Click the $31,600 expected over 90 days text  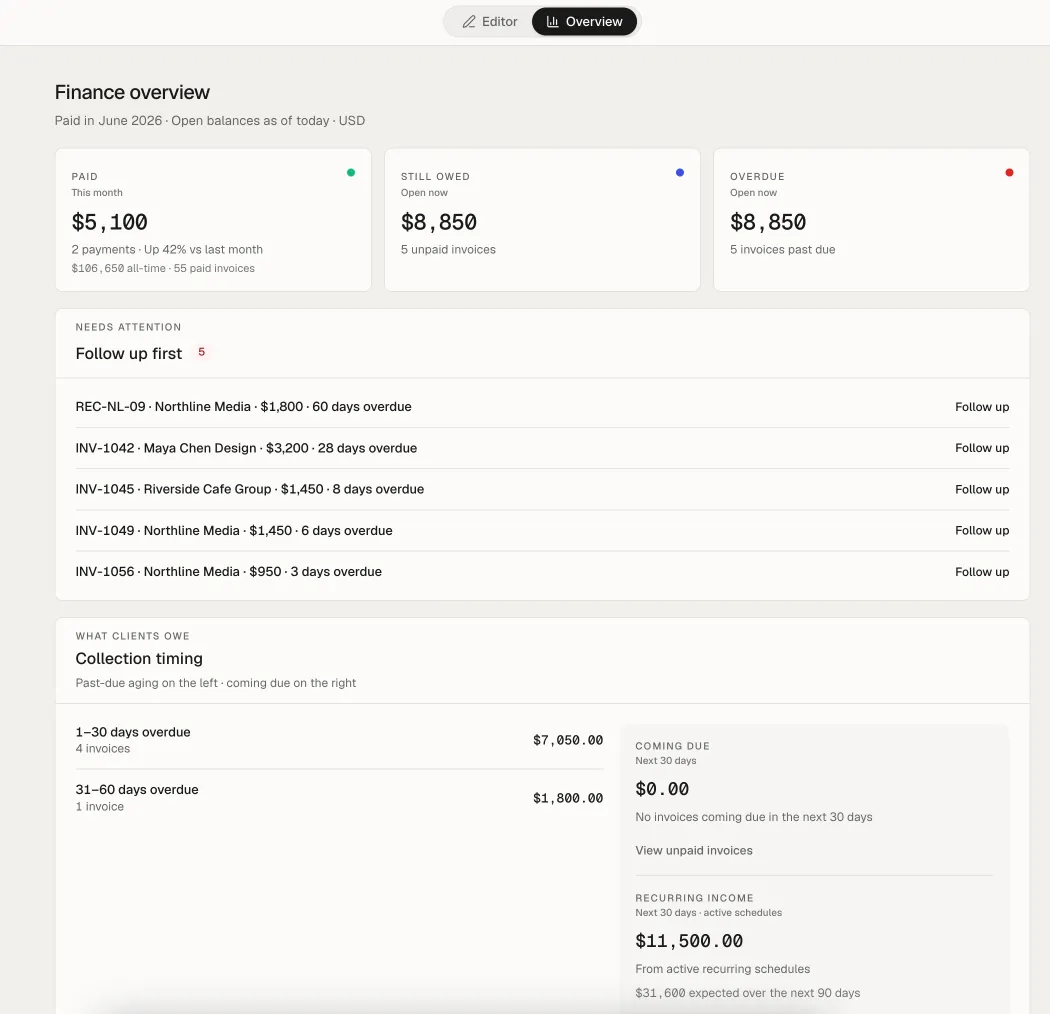pos(747,993)
